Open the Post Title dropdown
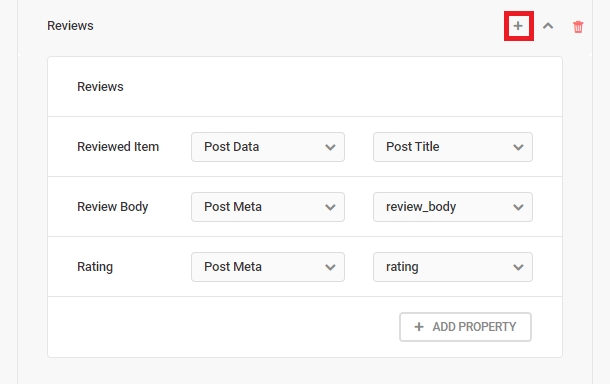This screenshot has height=384, width=610. (x=453, y=147)
